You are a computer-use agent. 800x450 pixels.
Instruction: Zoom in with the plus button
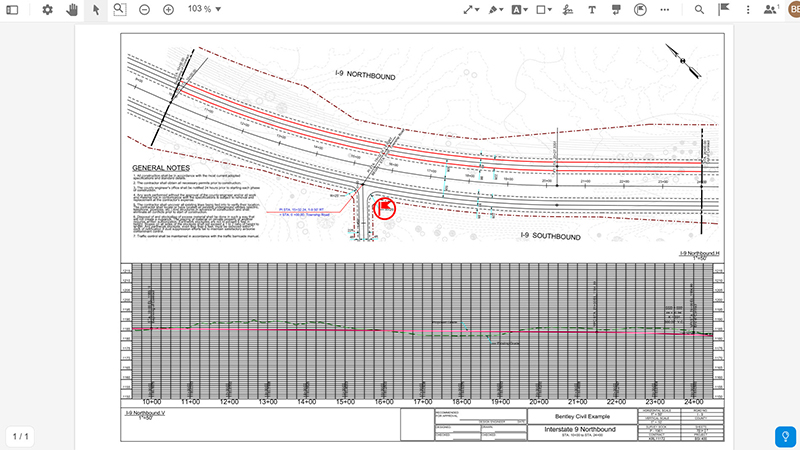[x=168, y=10]
